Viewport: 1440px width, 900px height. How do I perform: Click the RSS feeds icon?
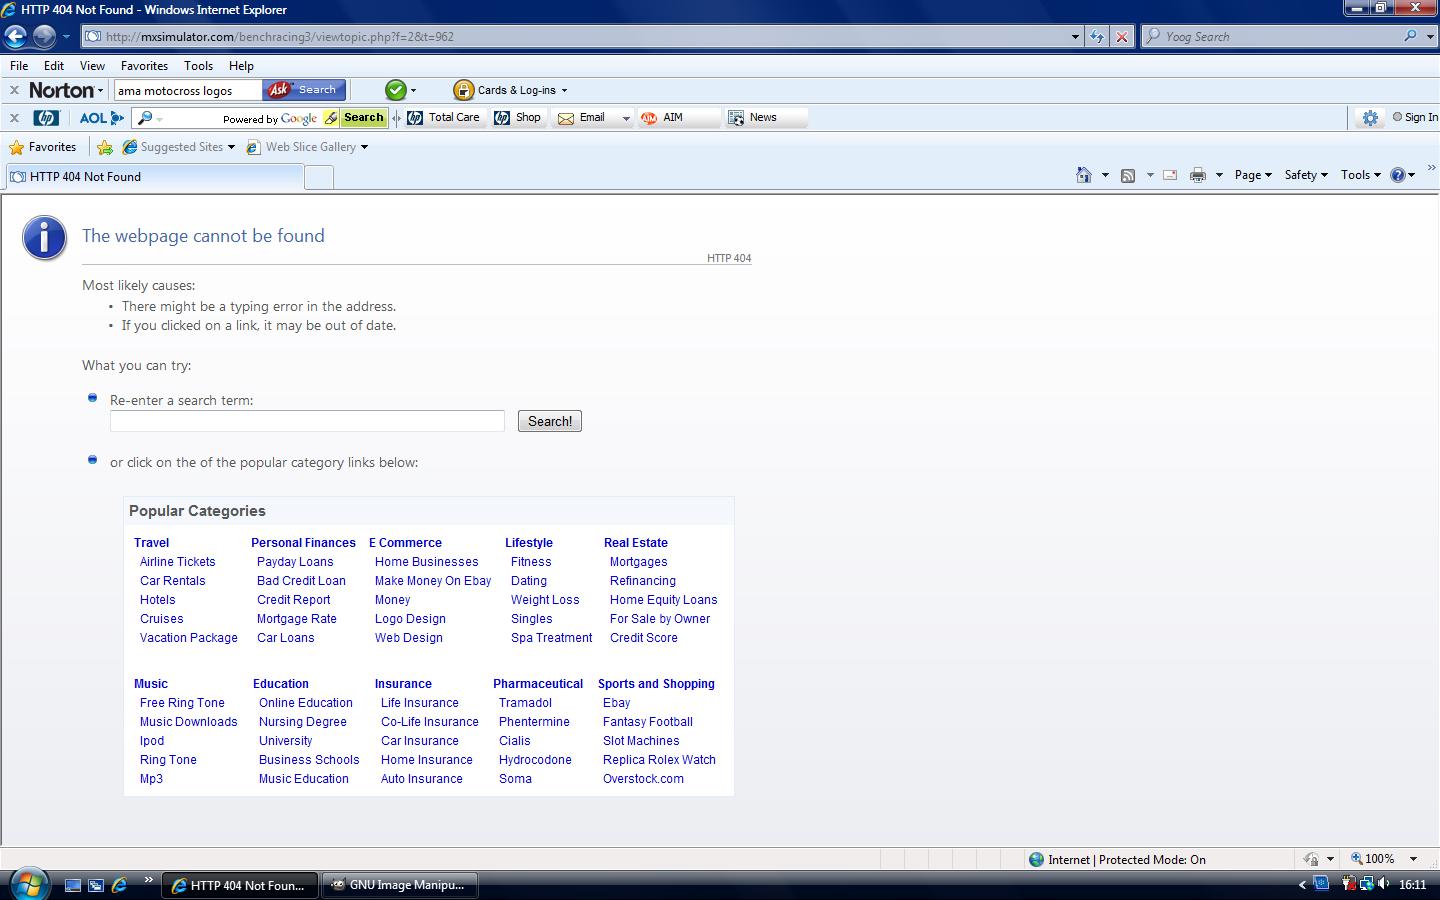coord(1128,175)
